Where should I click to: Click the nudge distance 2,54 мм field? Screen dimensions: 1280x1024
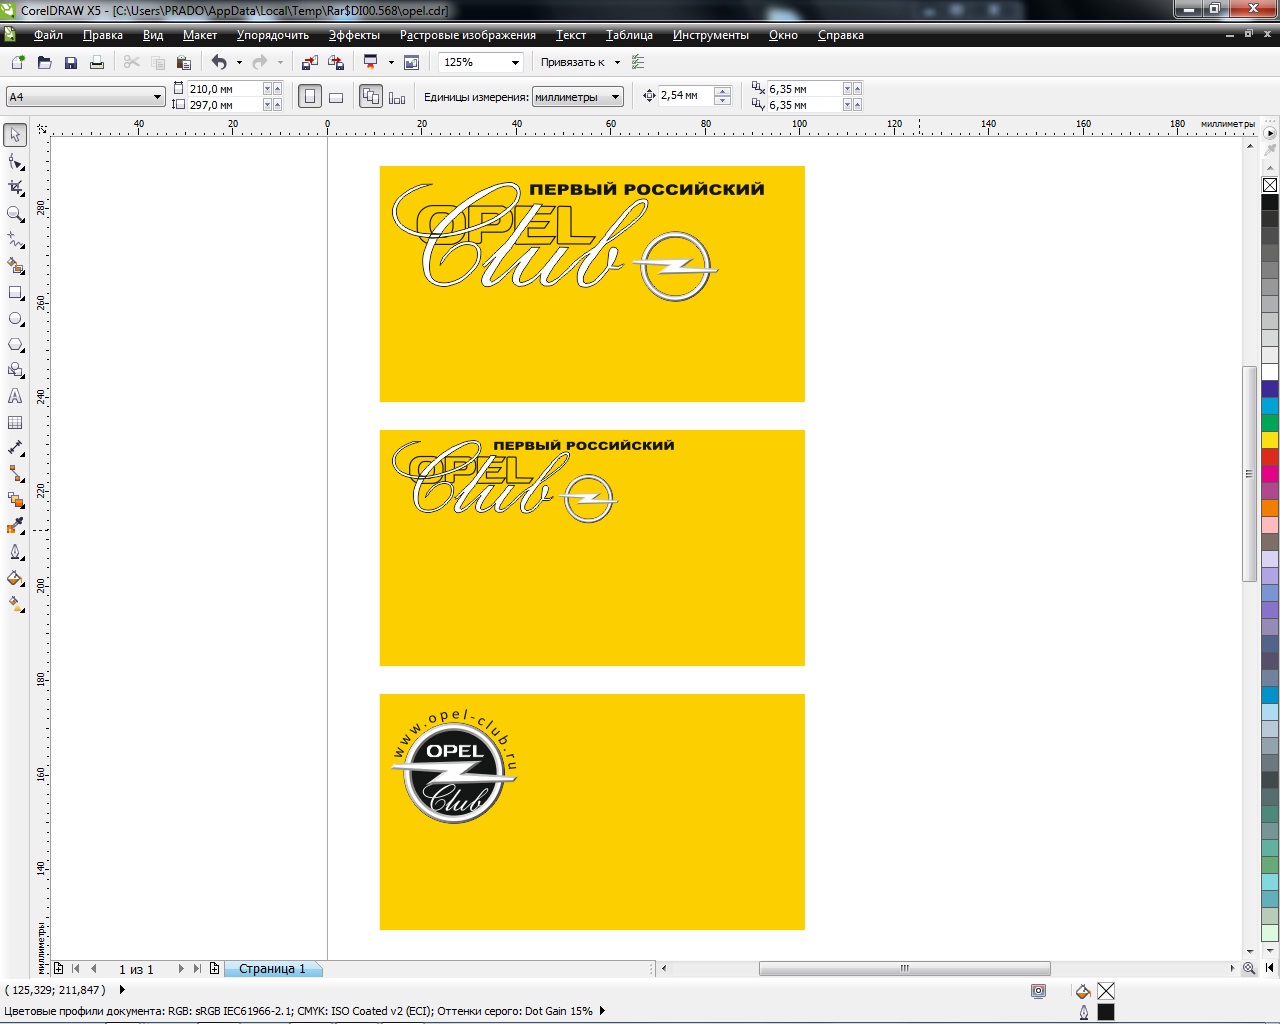click(686, 95)
